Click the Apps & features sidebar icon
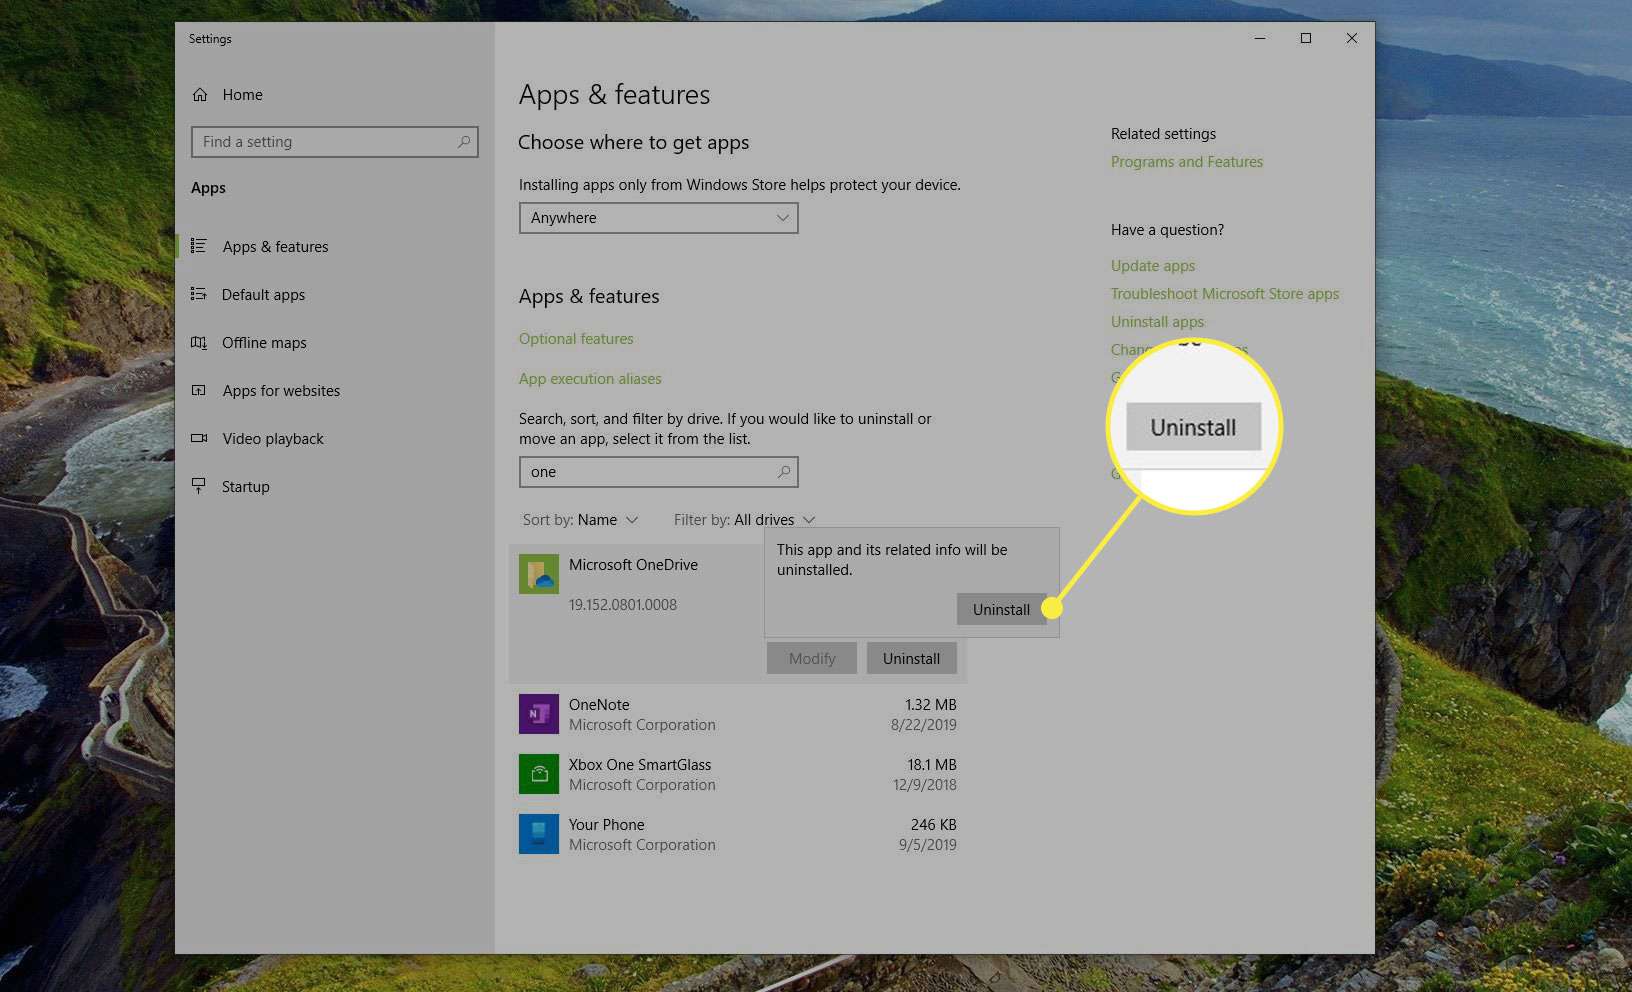Image resolution: width=1632 pixels, height=992 pixels. (199, 246)
